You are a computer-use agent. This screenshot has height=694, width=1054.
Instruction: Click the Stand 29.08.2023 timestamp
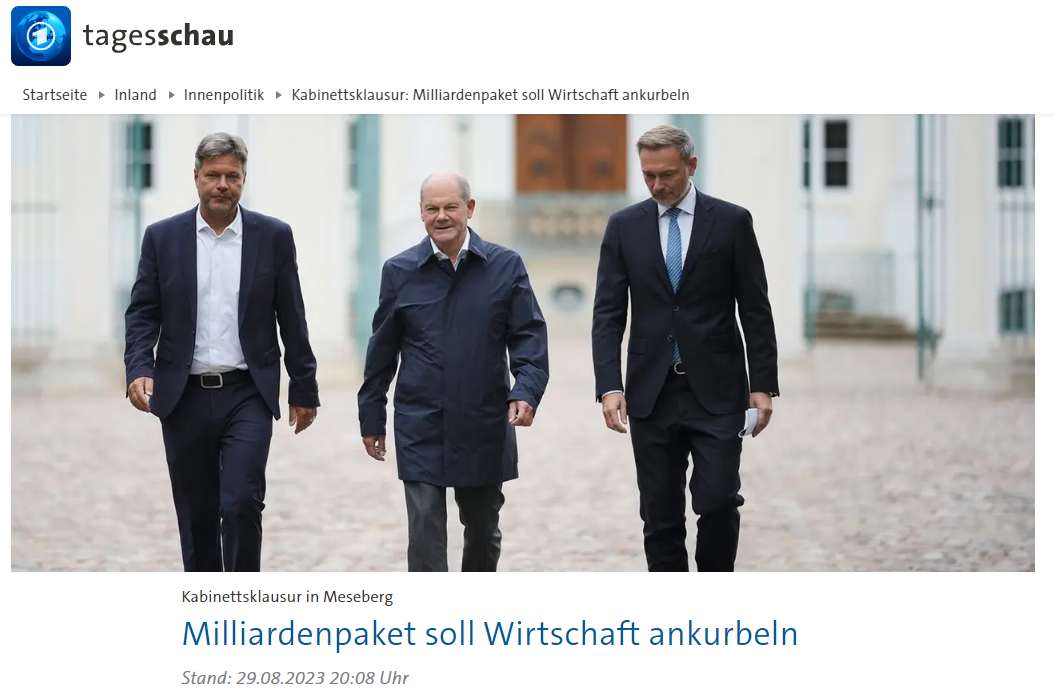[295, 678]
